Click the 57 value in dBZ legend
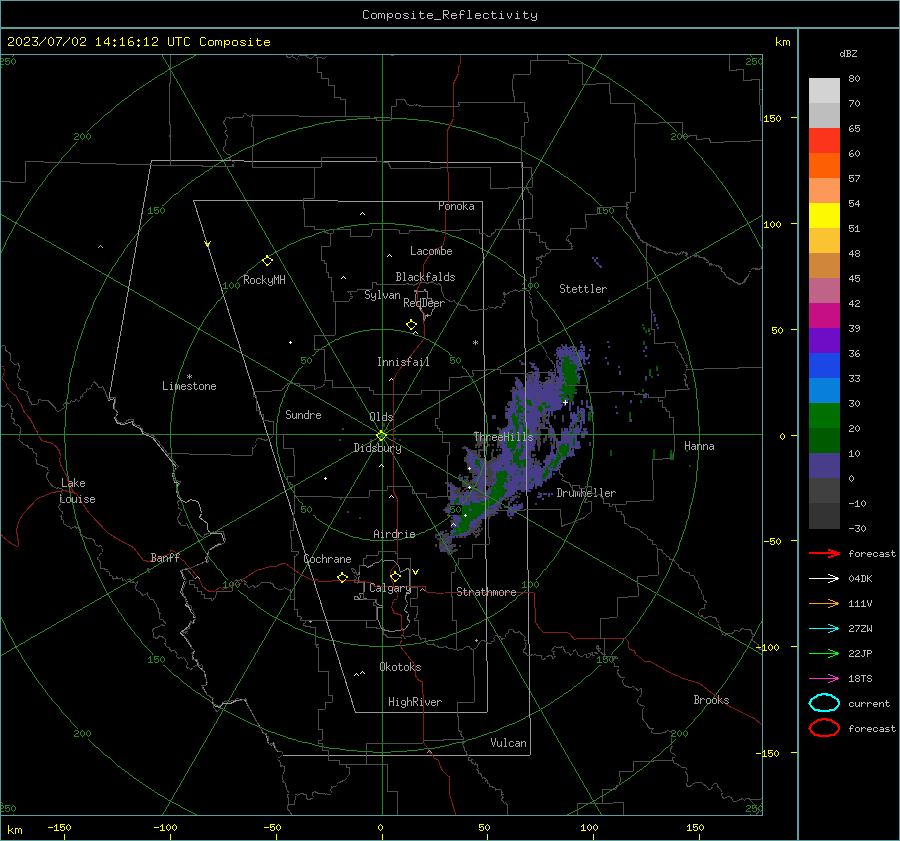 854,179
